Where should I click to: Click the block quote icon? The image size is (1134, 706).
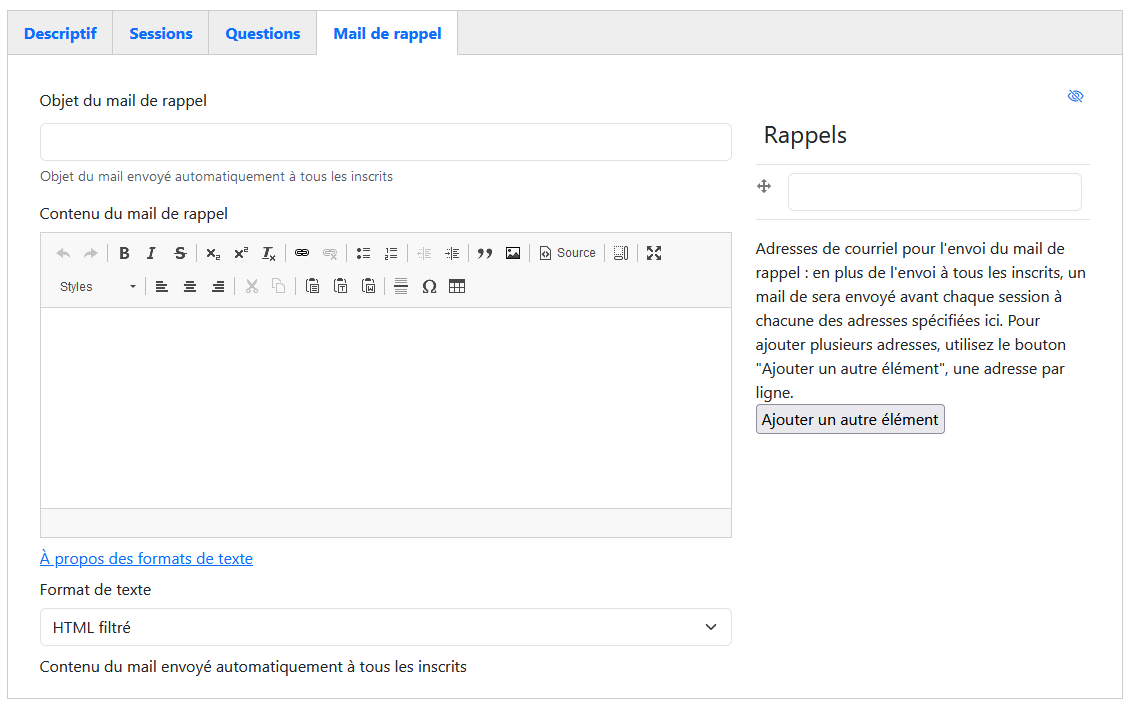485,253
